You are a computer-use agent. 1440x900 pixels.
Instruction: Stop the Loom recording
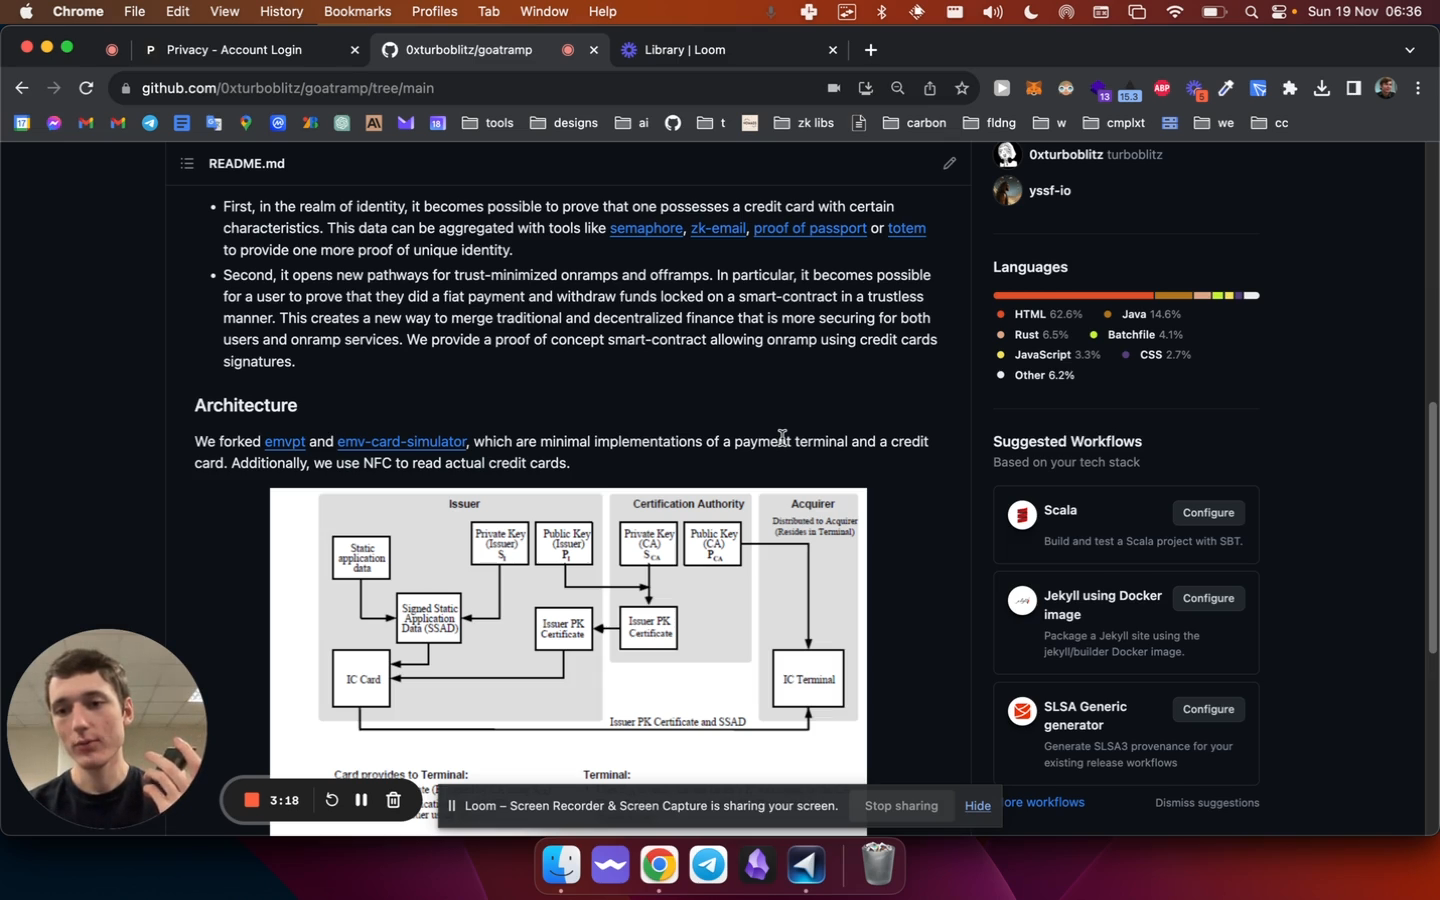(x=252, y=800)
